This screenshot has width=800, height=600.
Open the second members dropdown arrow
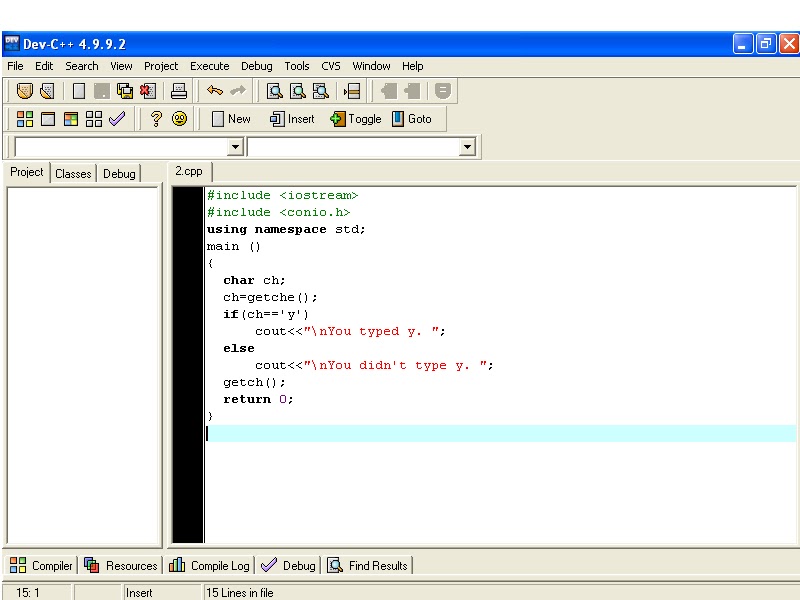click(467, 147)
